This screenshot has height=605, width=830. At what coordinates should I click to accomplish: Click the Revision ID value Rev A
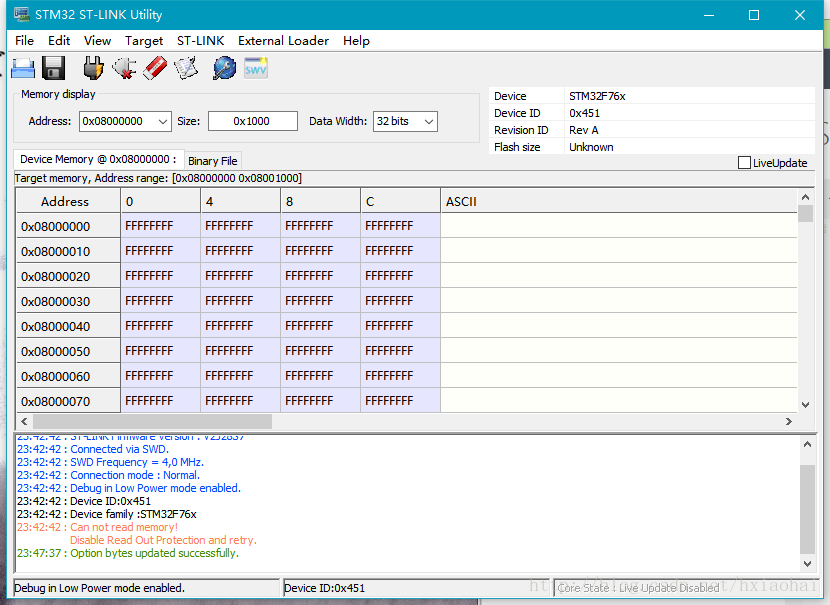[x=583, y=130]
